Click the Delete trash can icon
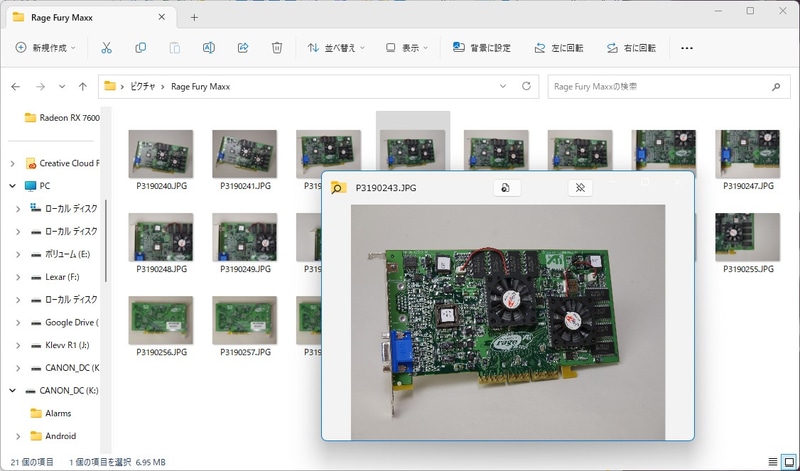Screen dimensions: 800x471 [277, 48]
